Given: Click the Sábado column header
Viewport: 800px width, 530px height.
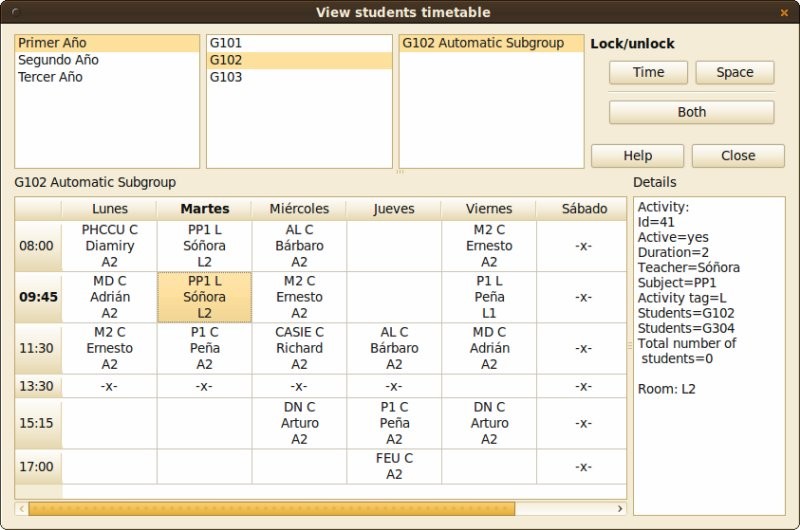Looking at the screenshot, I should (582, 209).
